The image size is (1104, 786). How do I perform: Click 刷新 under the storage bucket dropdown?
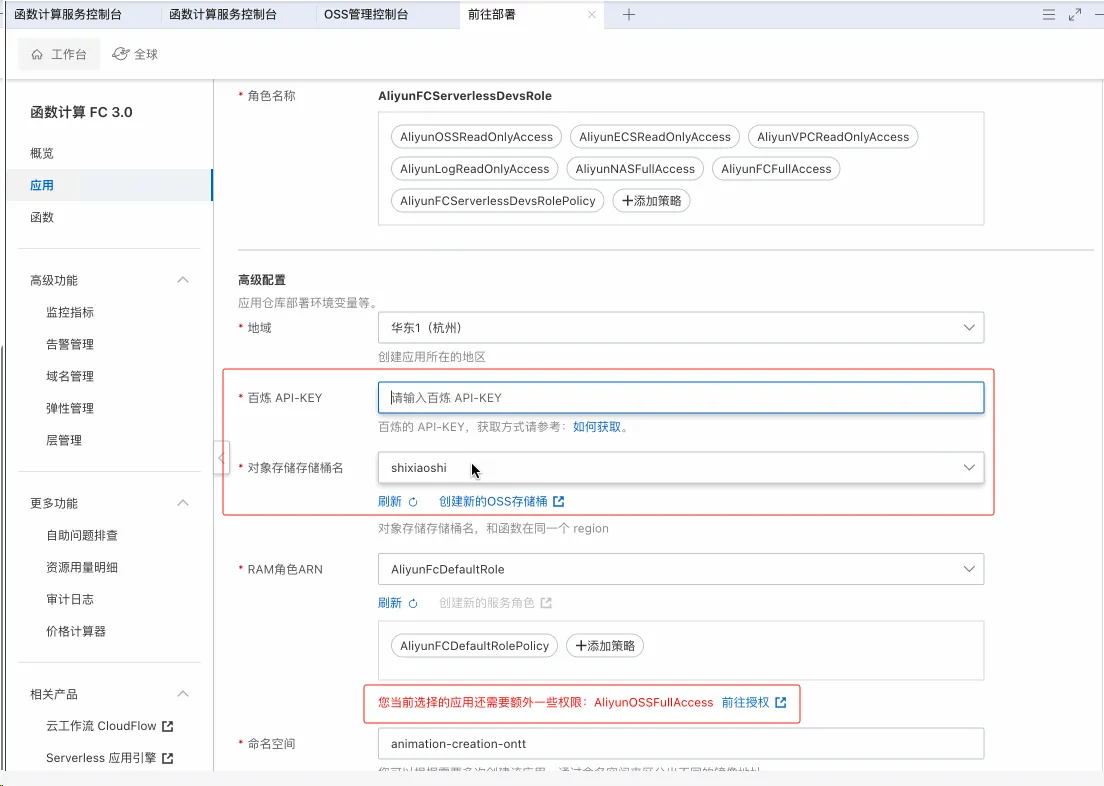click(390, 501)
